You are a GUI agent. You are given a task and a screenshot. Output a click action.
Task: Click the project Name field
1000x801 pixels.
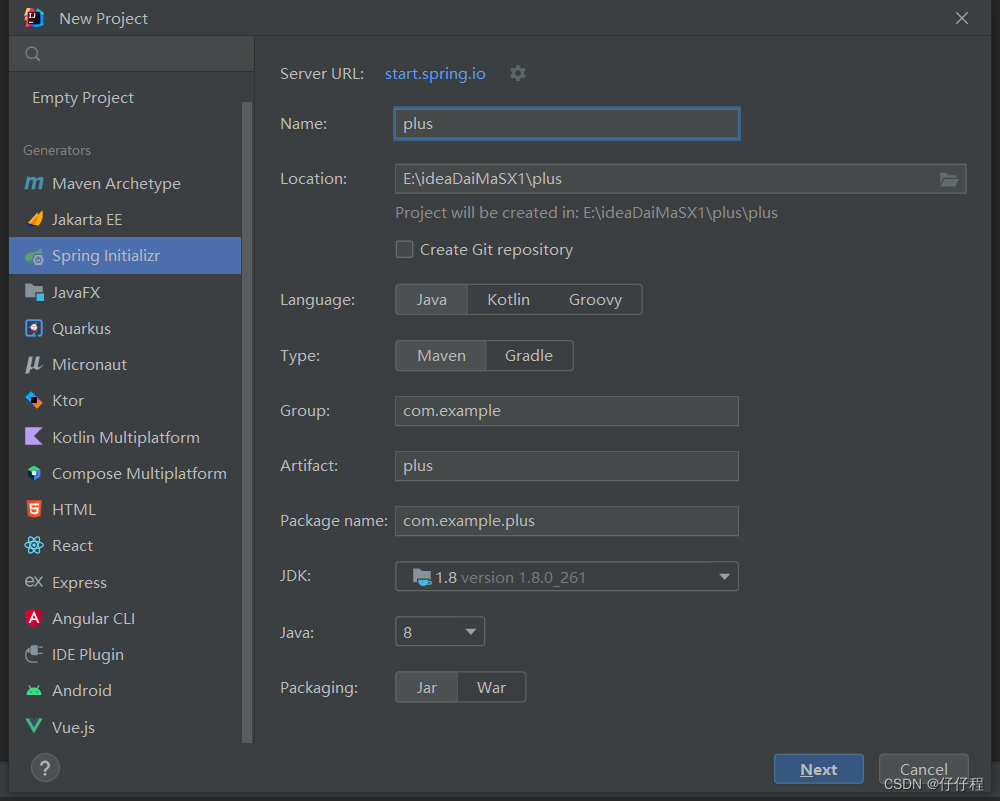(567, 124)
